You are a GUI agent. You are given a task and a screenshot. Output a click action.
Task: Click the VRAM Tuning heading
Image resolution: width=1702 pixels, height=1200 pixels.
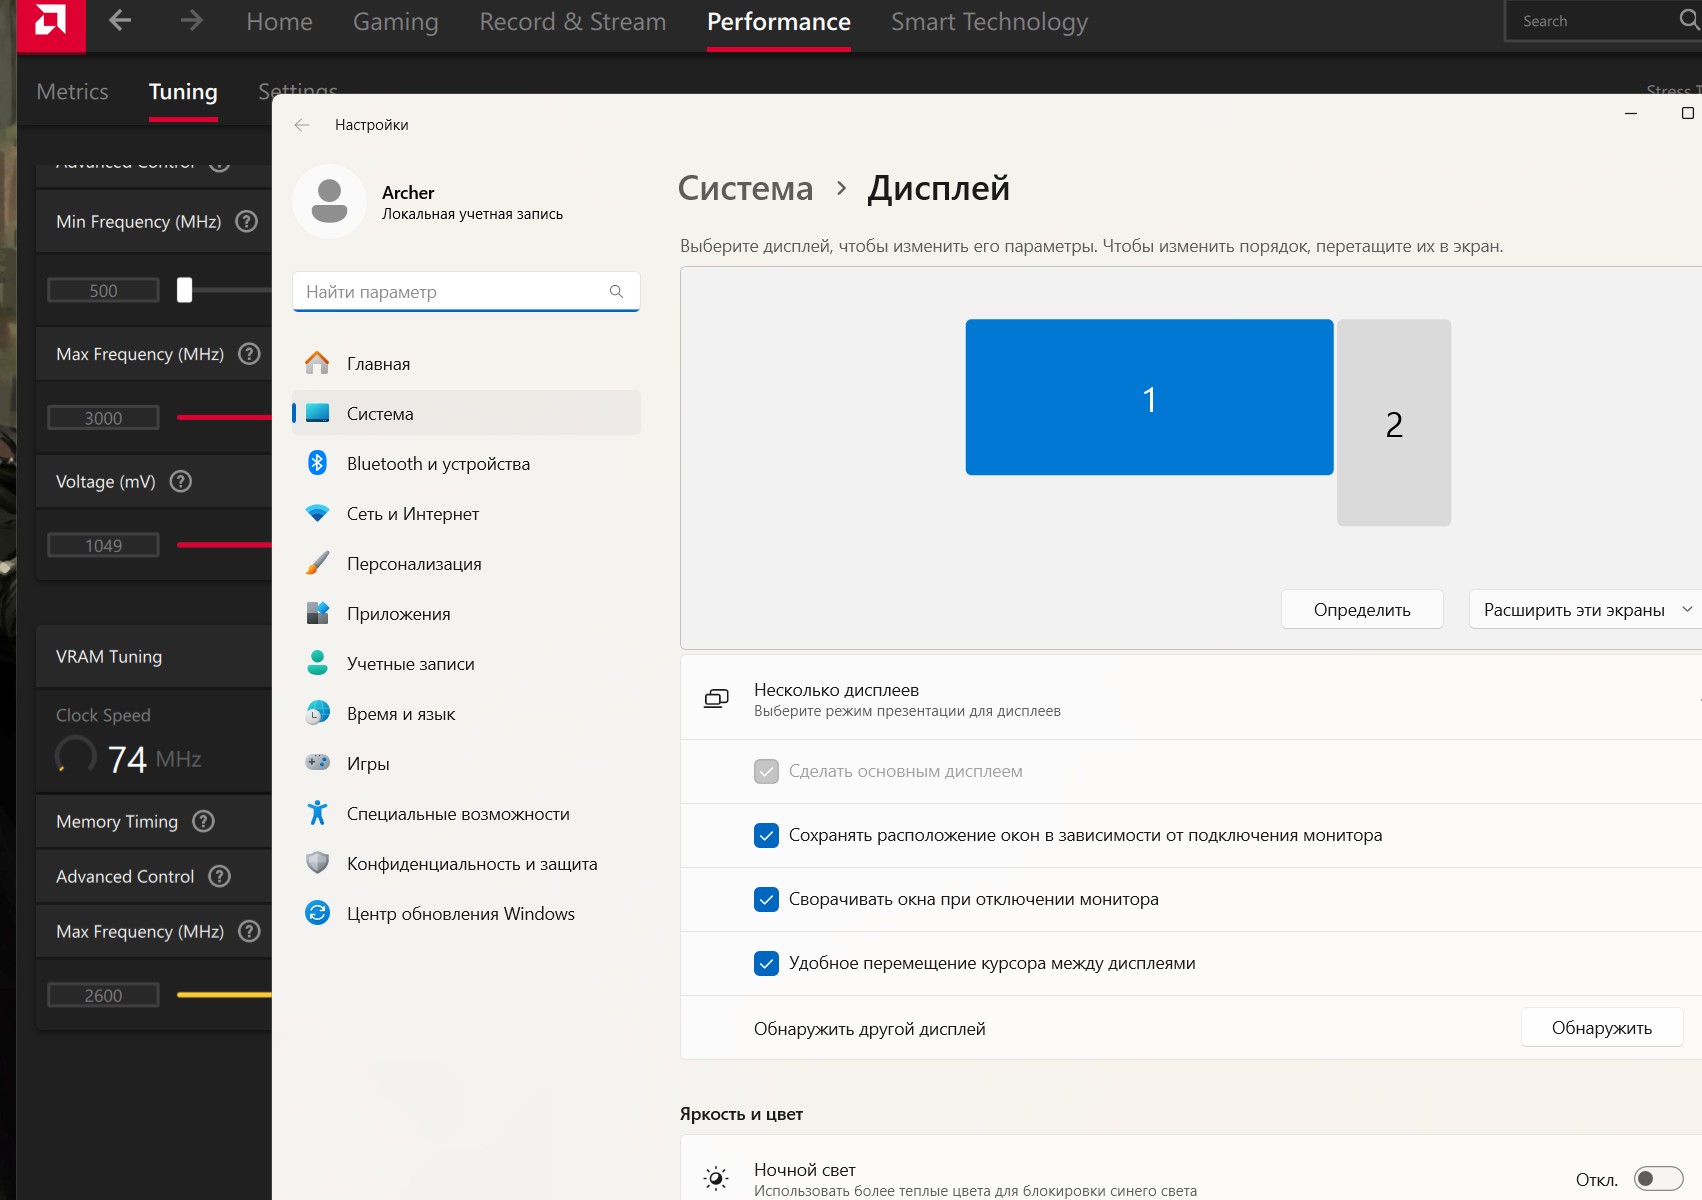[109, 657]
